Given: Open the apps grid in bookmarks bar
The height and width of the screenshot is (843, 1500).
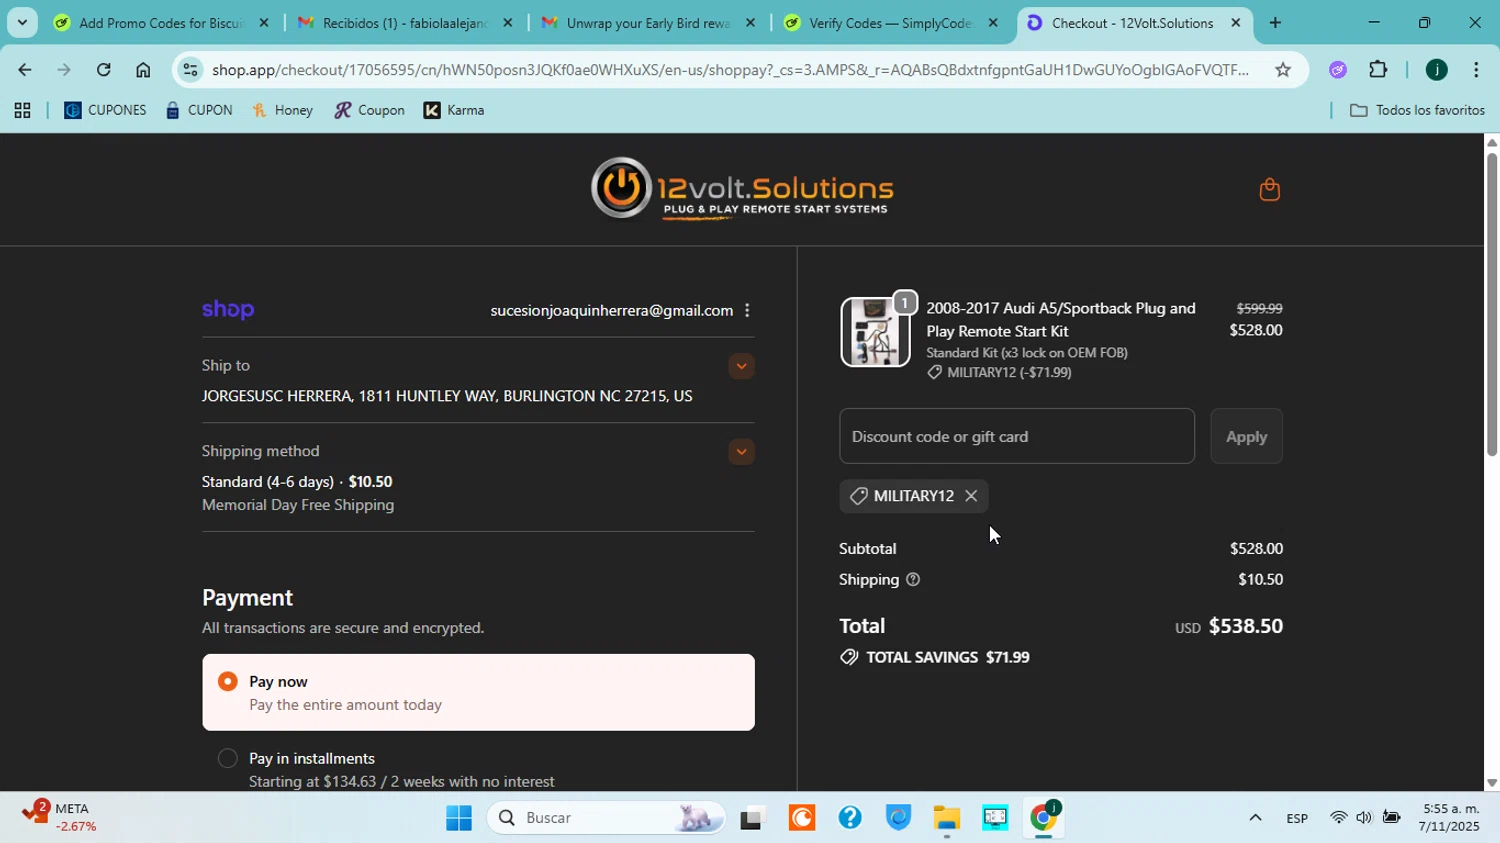Looking at the screenshot, I should (21, 111).
